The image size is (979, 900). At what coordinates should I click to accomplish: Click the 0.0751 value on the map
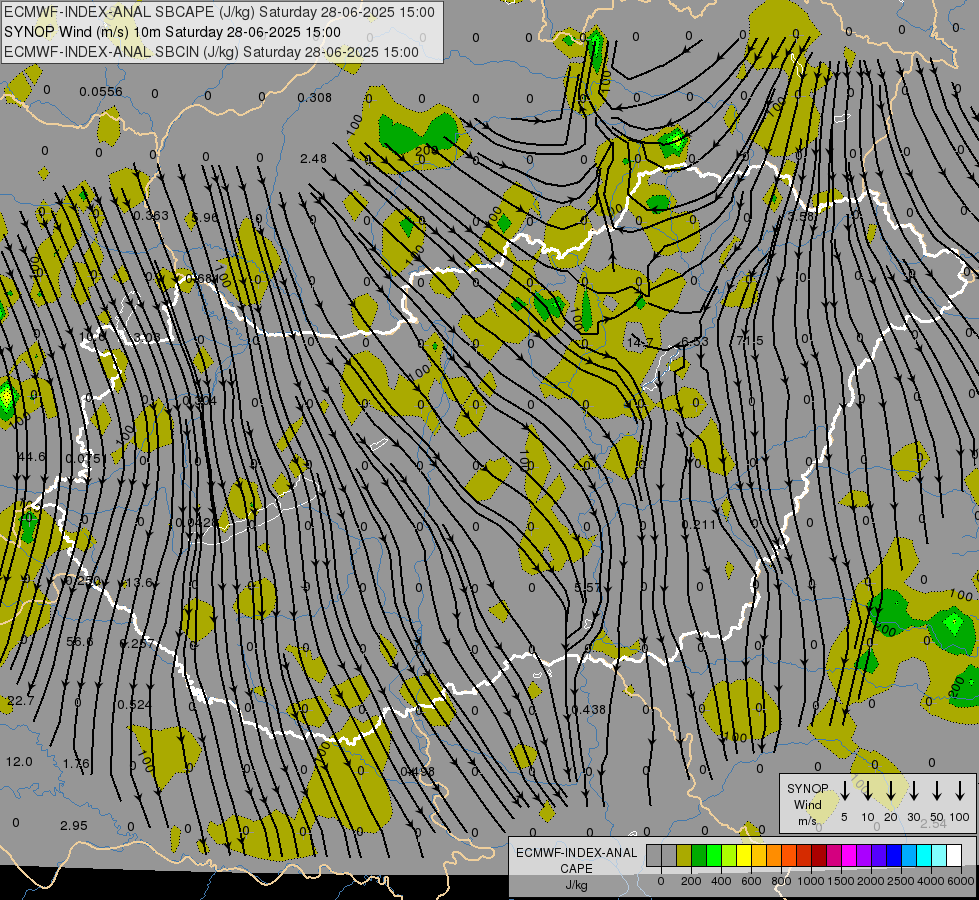(x=86, y=458)
